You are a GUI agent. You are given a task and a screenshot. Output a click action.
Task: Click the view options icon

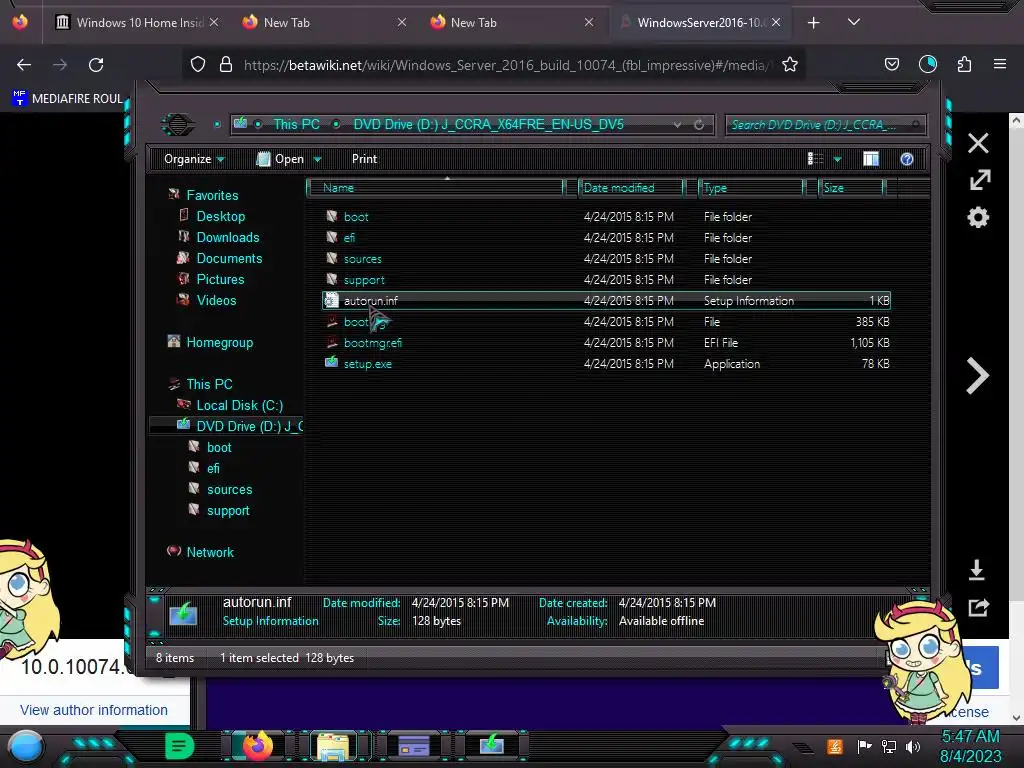815,159
